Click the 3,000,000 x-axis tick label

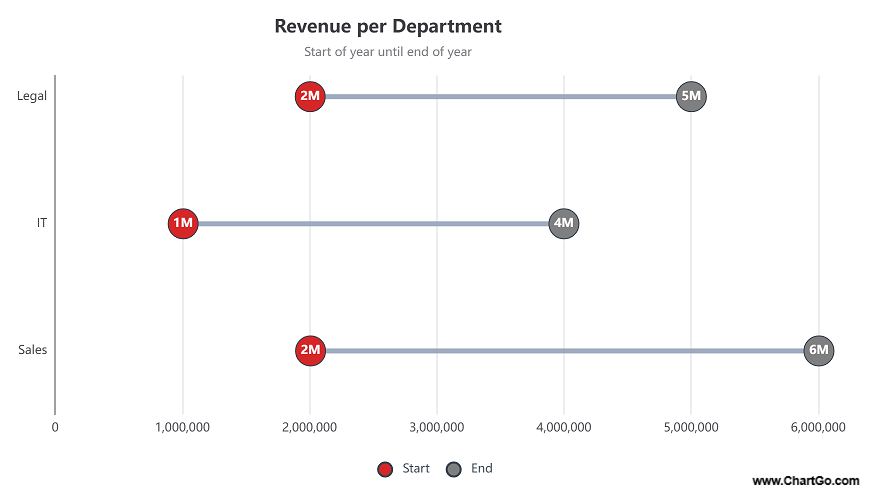[437, 428]
